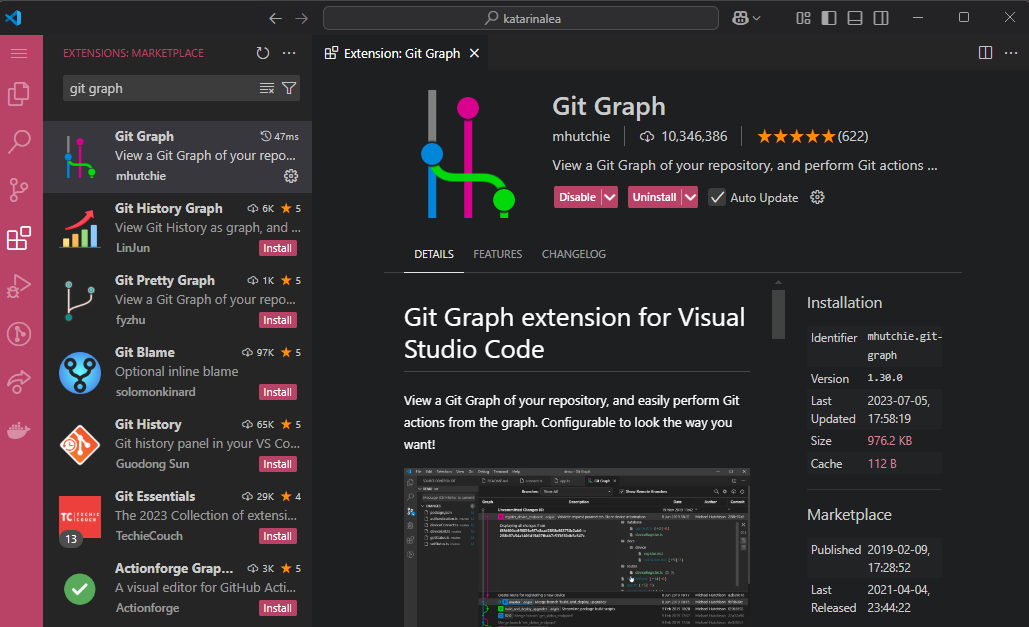1029x627 pixels.
Task: Click the details page vertical scrollbar
Action: pyautogui.click(x=778, y=314)
